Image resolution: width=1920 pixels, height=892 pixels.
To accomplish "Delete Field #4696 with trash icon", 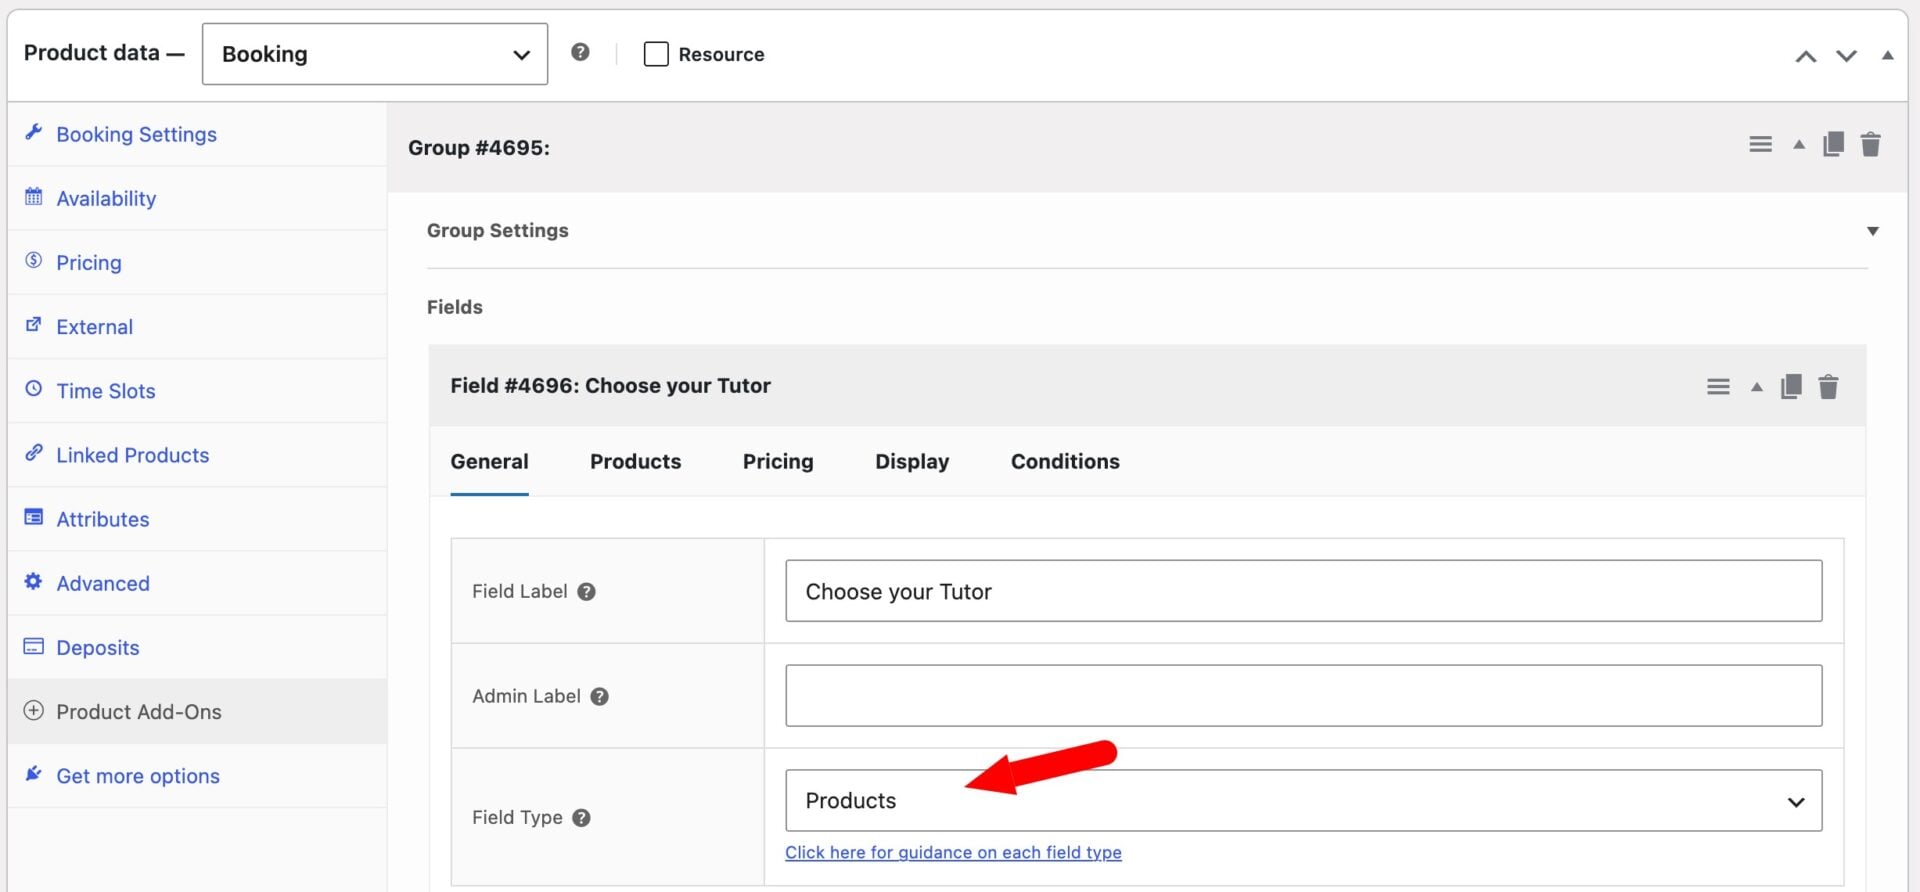I will tap(1828, 387).
